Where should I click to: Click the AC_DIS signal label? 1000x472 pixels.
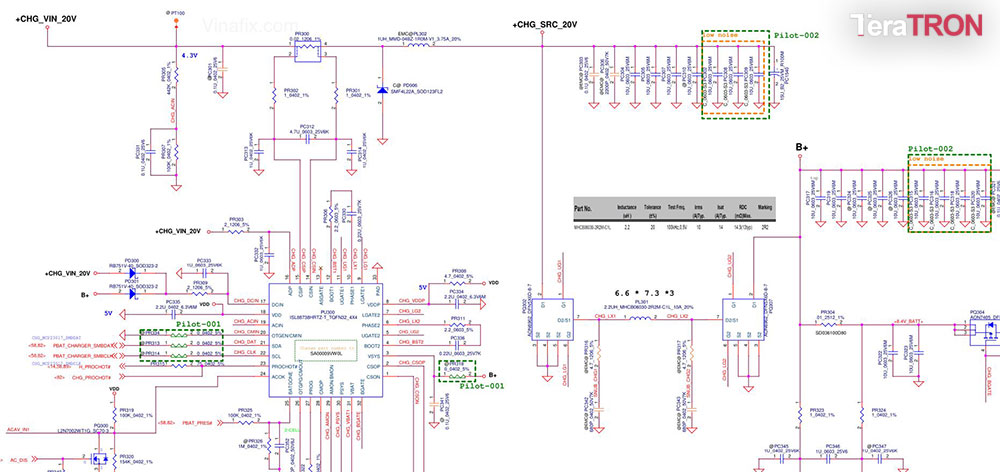pyautogui.click(x=18, y=459)
